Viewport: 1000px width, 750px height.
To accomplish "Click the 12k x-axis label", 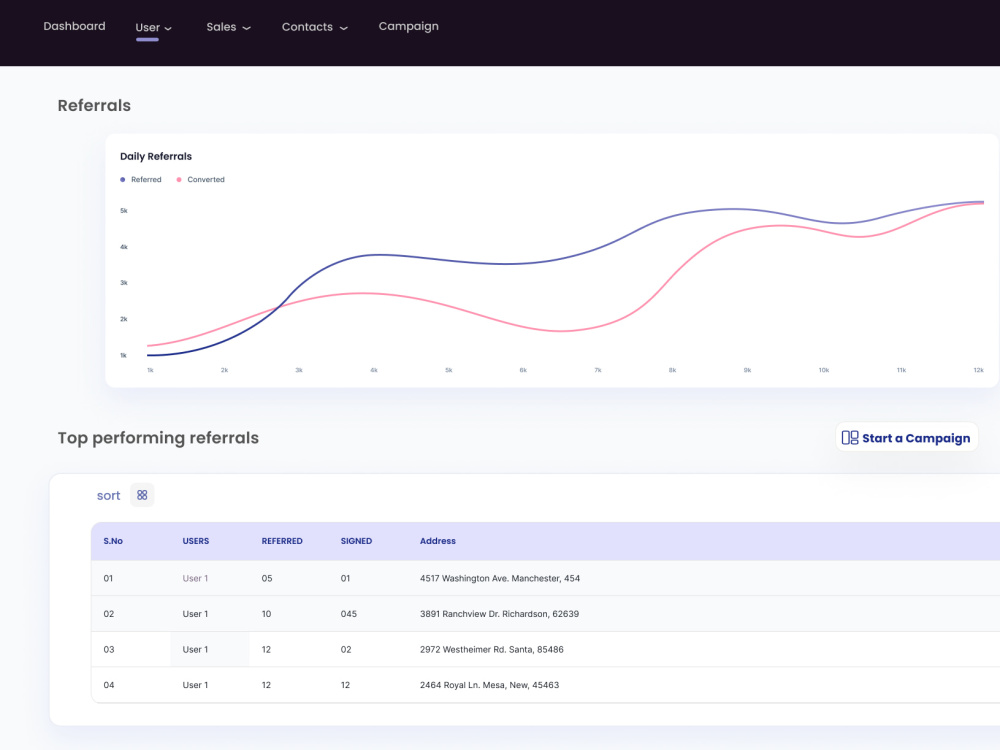I will (x=978, y=370).
